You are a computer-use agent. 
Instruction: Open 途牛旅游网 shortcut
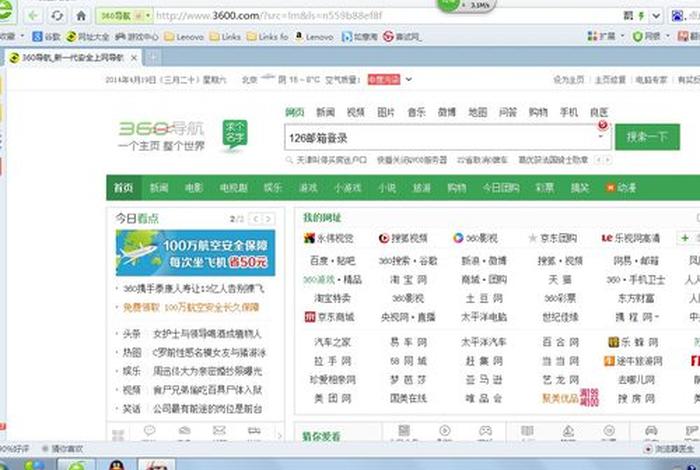click(633, 361)
